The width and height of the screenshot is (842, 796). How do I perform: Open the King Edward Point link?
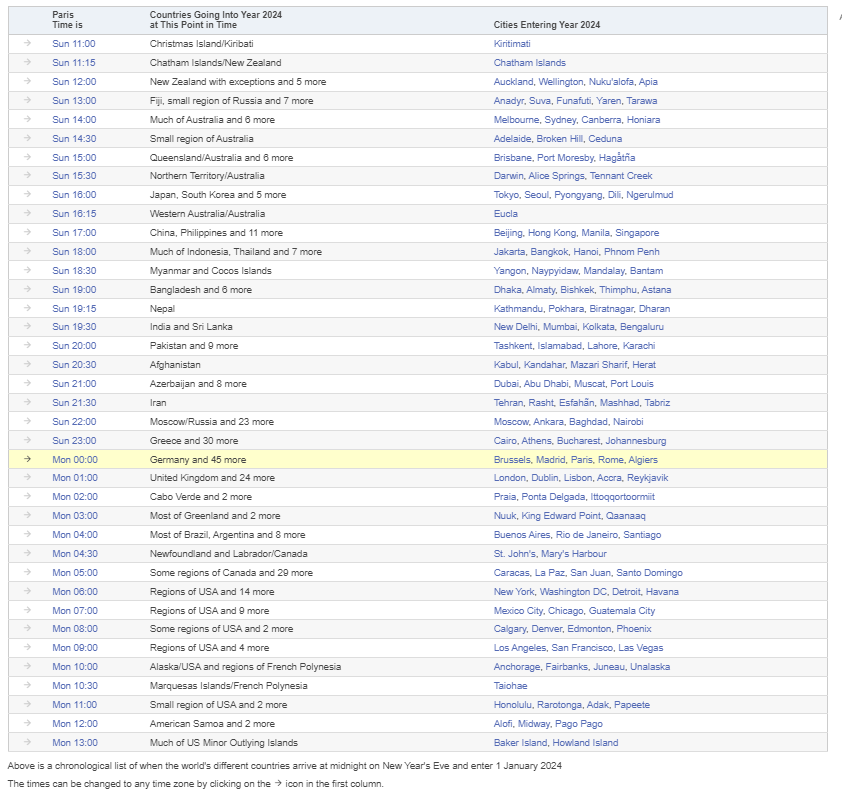tap(561, 516)
